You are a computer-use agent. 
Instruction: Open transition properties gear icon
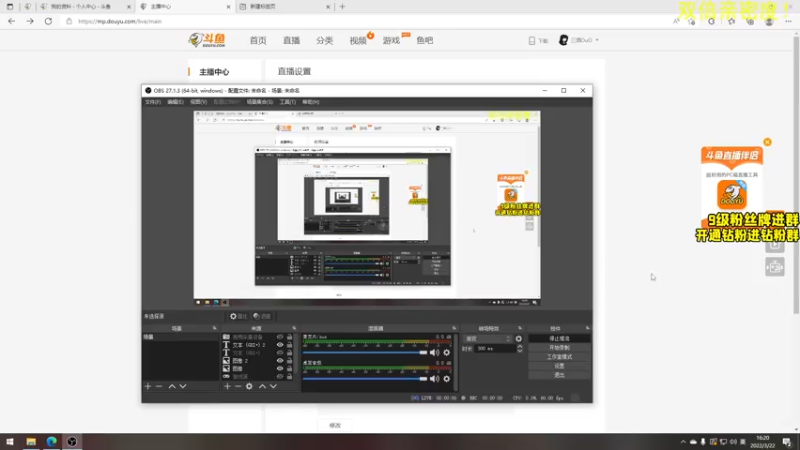518,339
